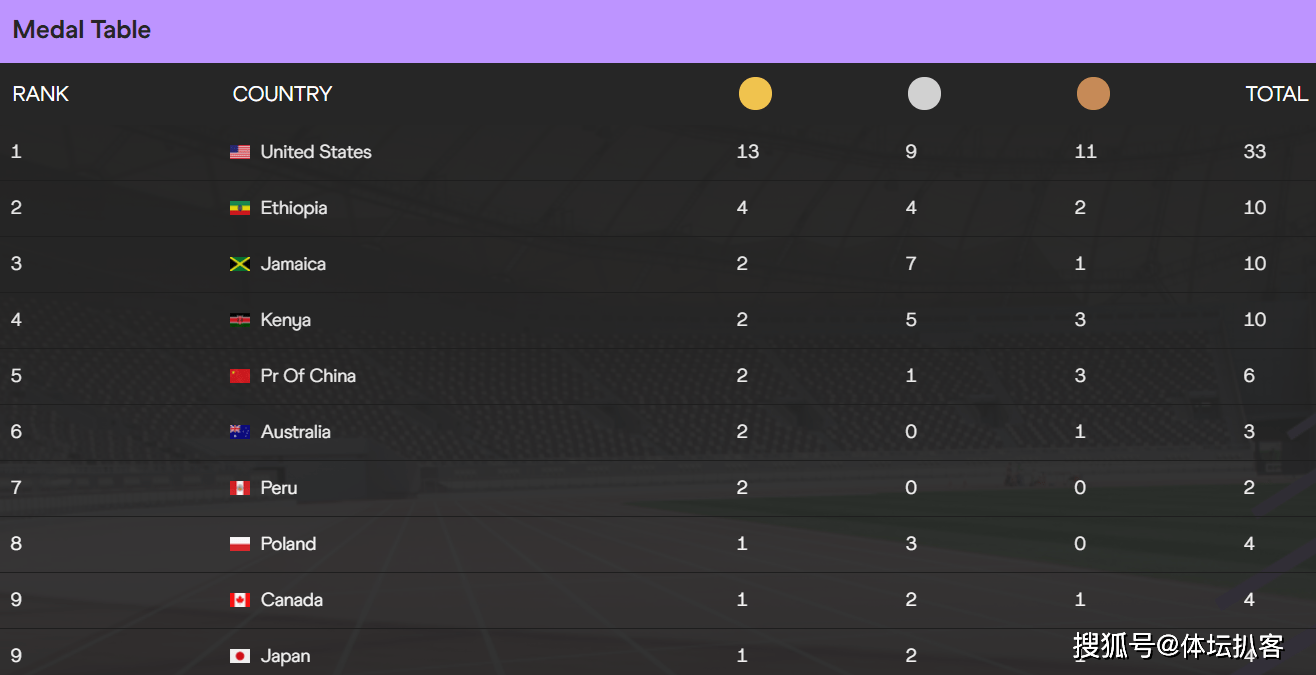This screenshot has height=675, width=1316.
Task: Select the TOTAL column header
Action: 1277,94
